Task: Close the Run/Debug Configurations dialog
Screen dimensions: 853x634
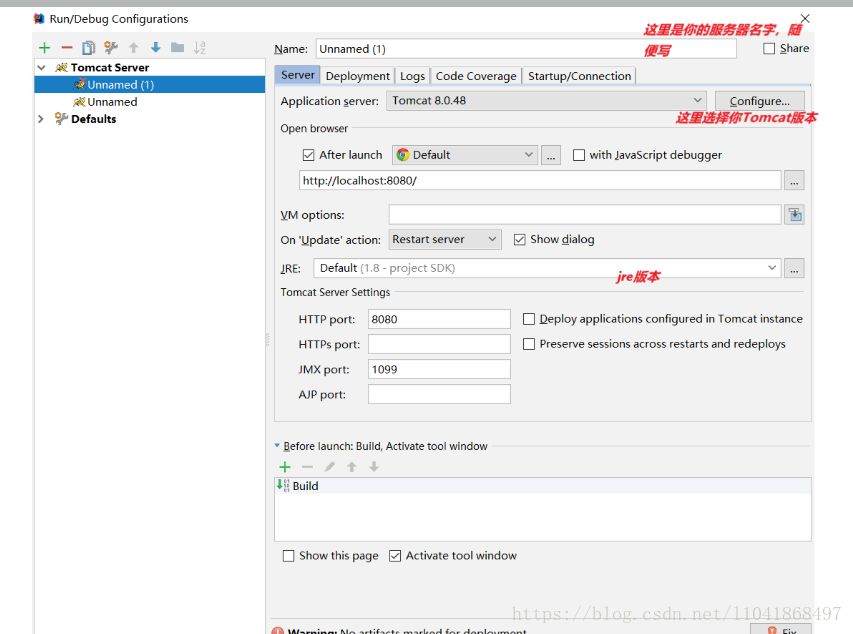Action: pyautogui.click(x=805, y=19)
